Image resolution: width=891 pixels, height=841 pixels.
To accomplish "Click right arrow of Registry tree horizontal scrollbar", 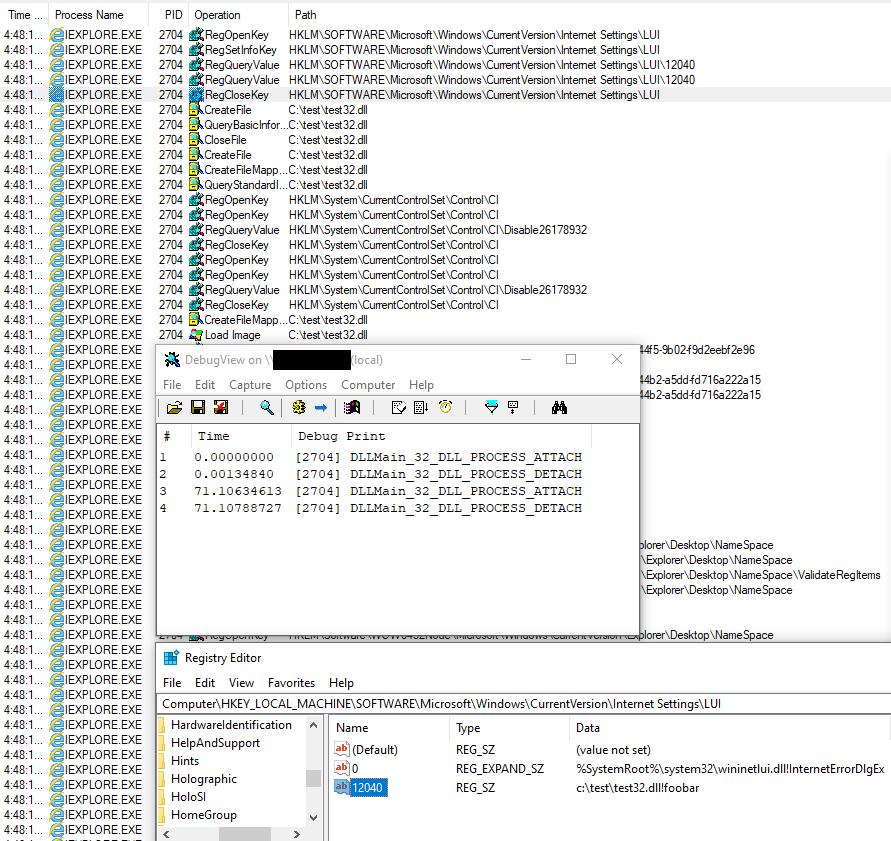I will 297,834.
